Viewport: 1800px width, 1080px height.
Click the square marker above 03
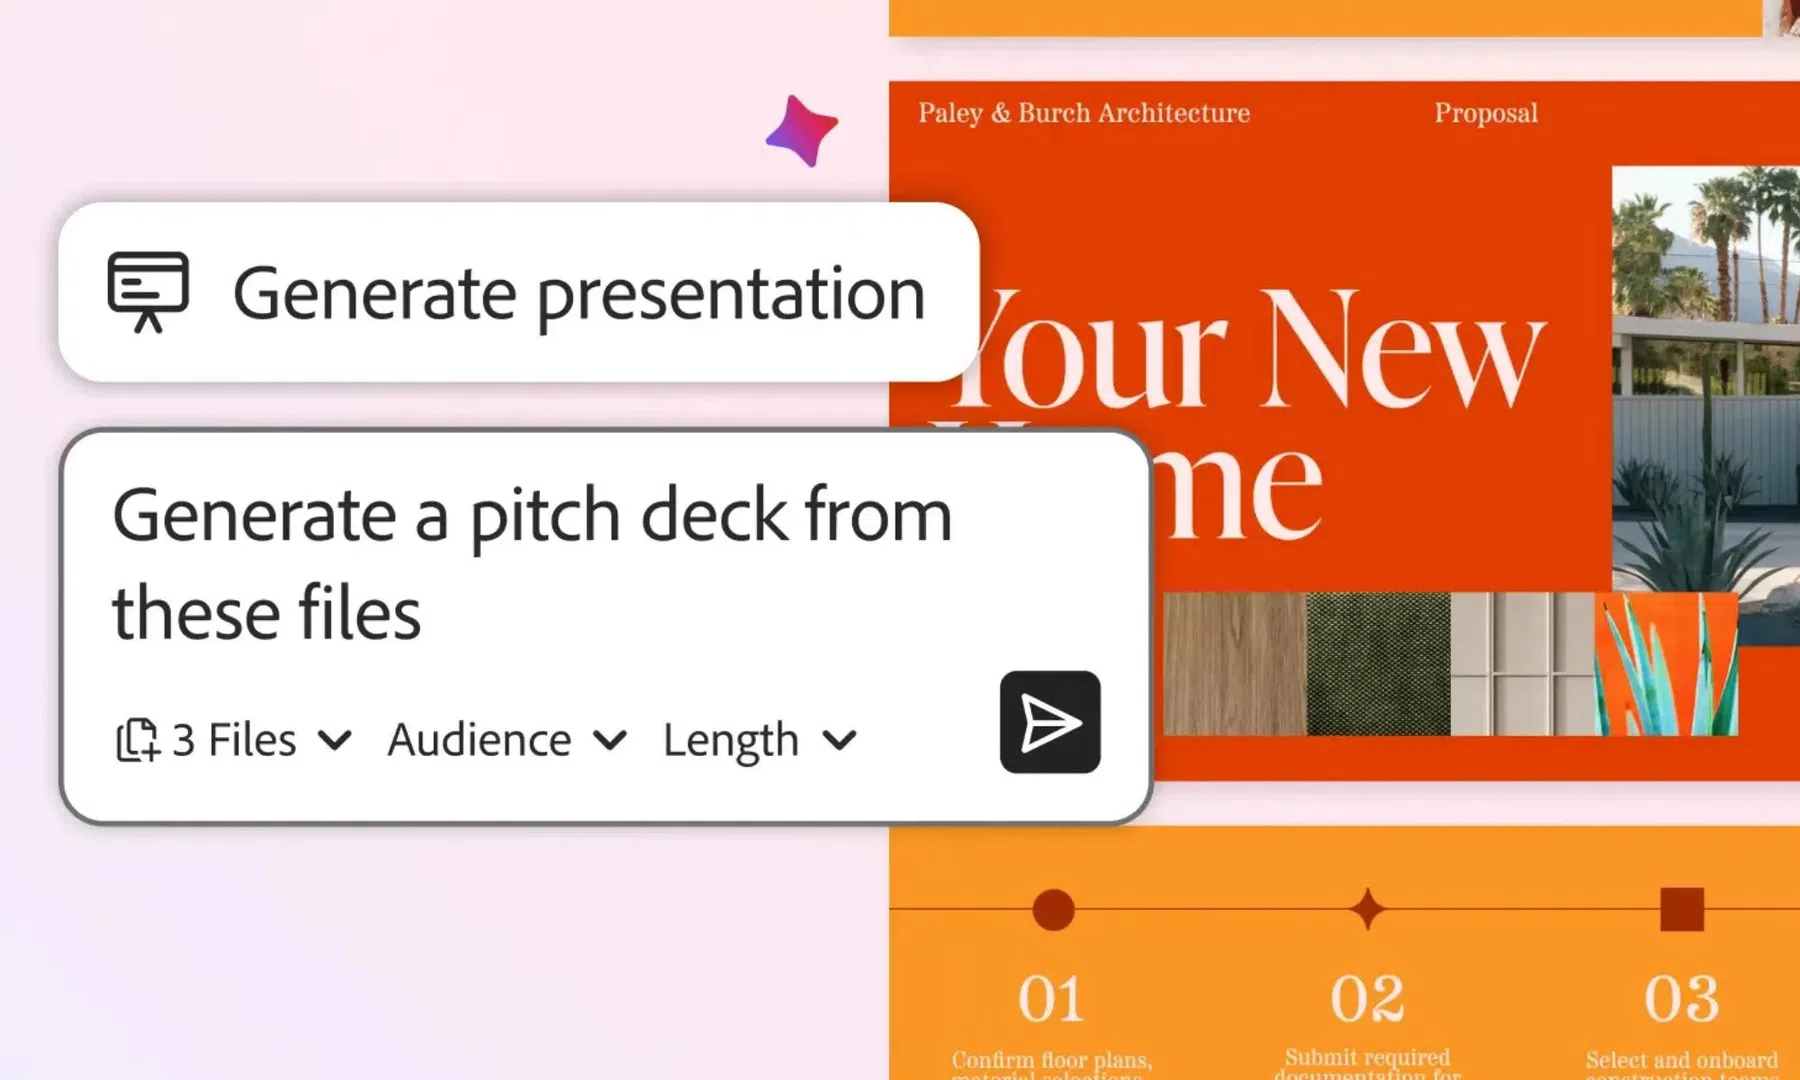pos(1681,910)
